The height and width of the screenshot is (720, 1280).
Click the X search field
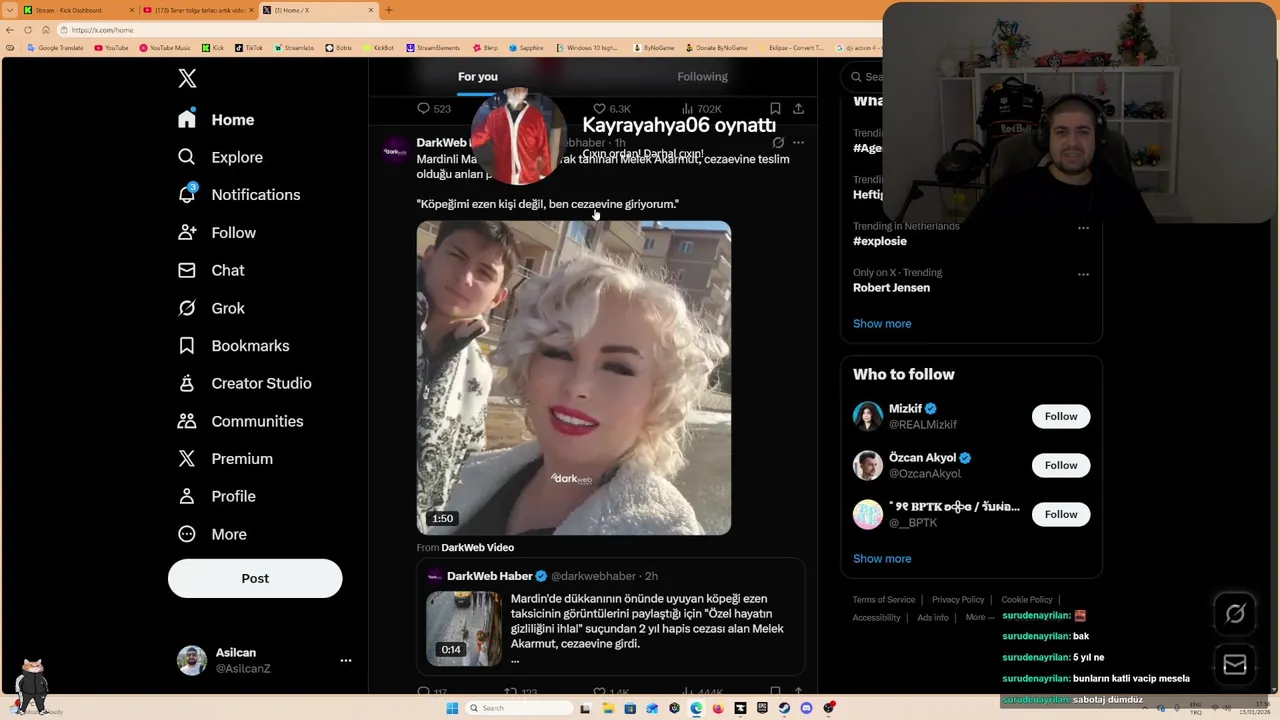point(866,77)
